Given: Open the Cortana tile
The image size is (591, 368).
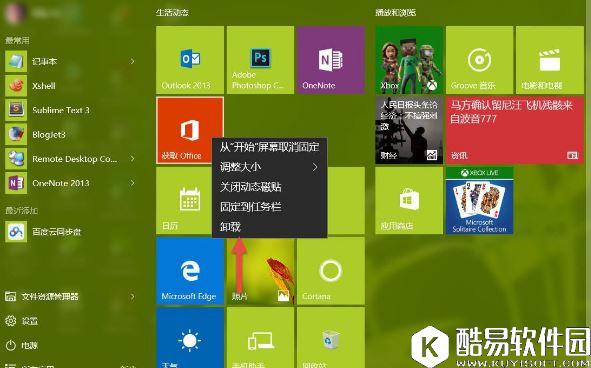Looking at the screenshot, I should tap(331, 270).
